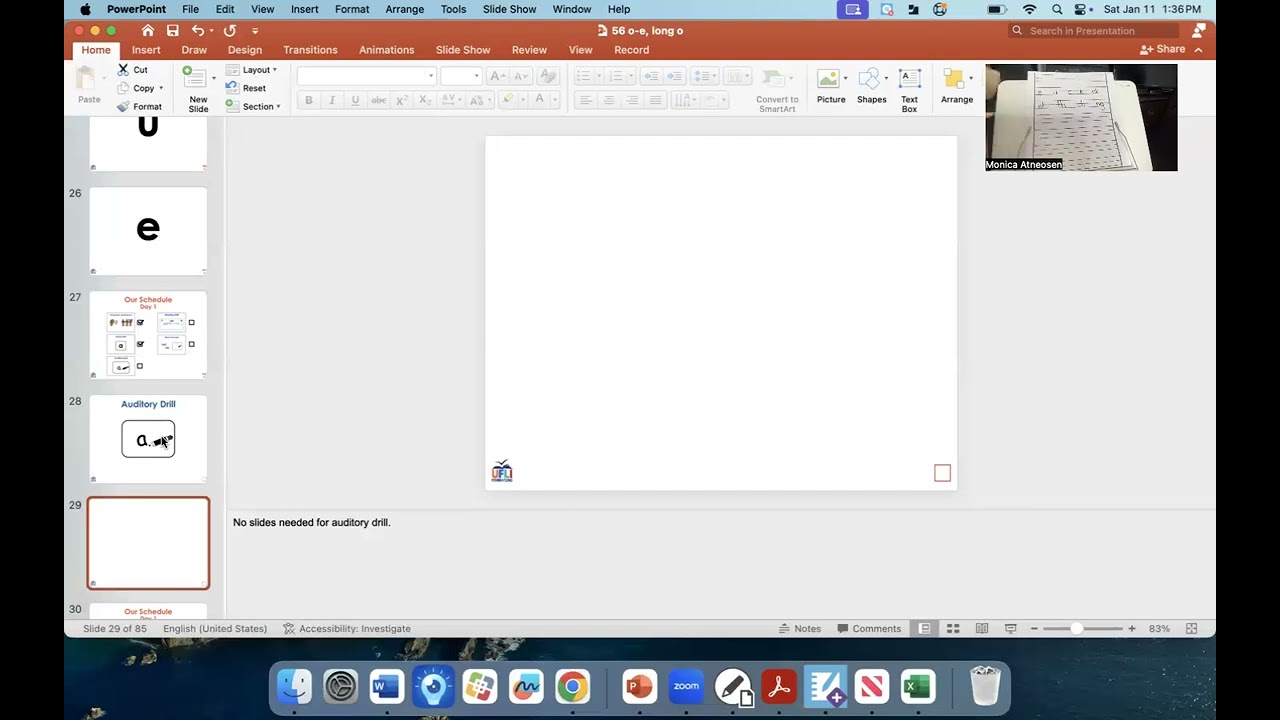Screen dimensions: 1280x720
Task: Open the Shapes gallery
Action: pos(871,87)
